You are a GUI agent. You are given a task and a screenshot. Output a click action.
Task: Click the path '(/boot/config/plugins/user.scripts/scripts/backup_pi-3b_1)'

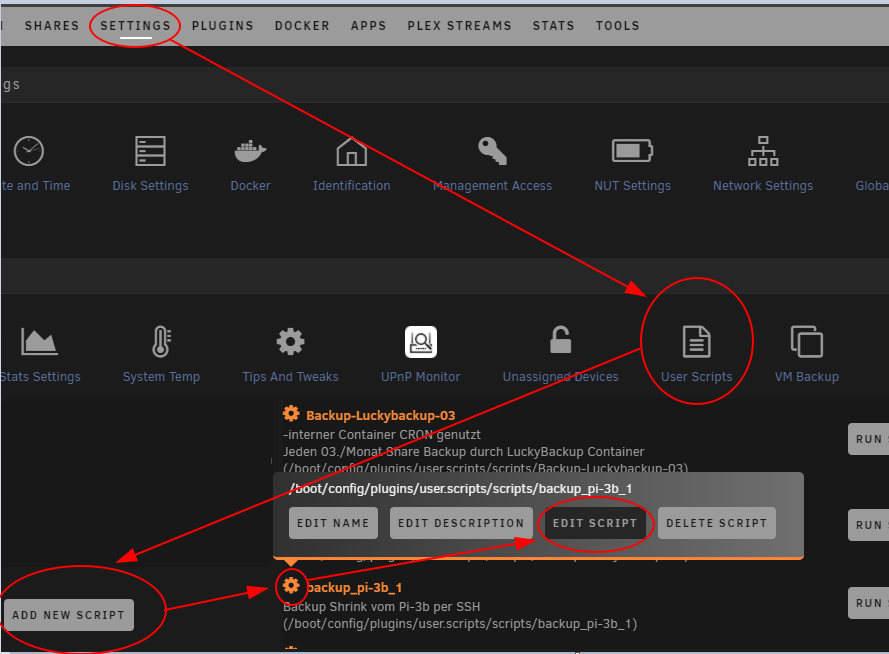pos(460,623)
